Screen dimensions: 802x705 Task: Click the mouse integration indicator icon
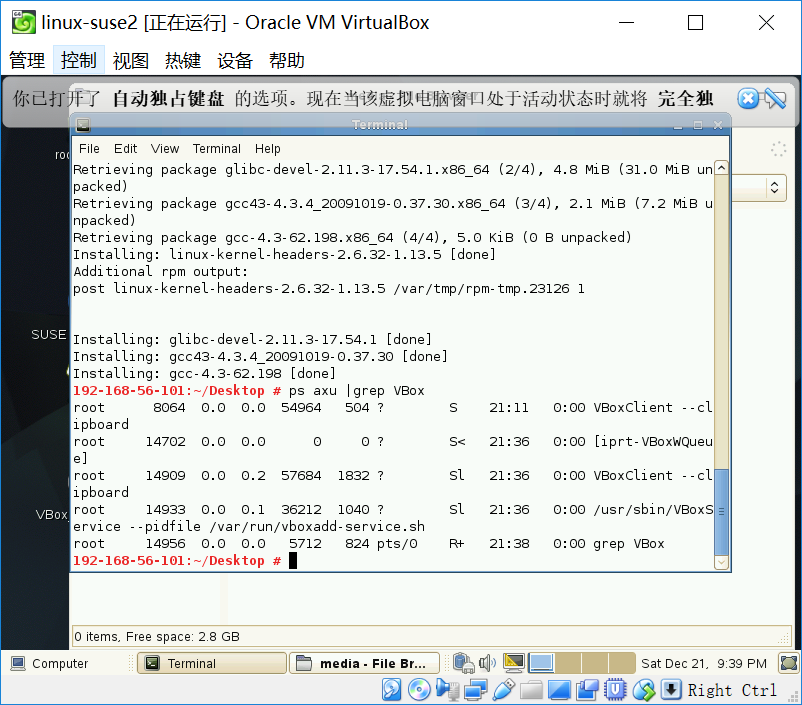[643, 690]
